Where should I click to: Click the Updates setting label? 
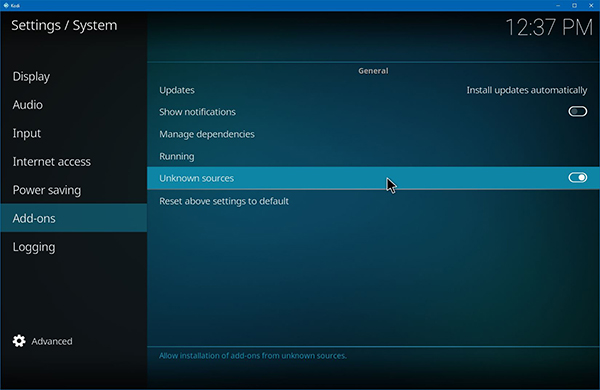[x=177, y=90]
